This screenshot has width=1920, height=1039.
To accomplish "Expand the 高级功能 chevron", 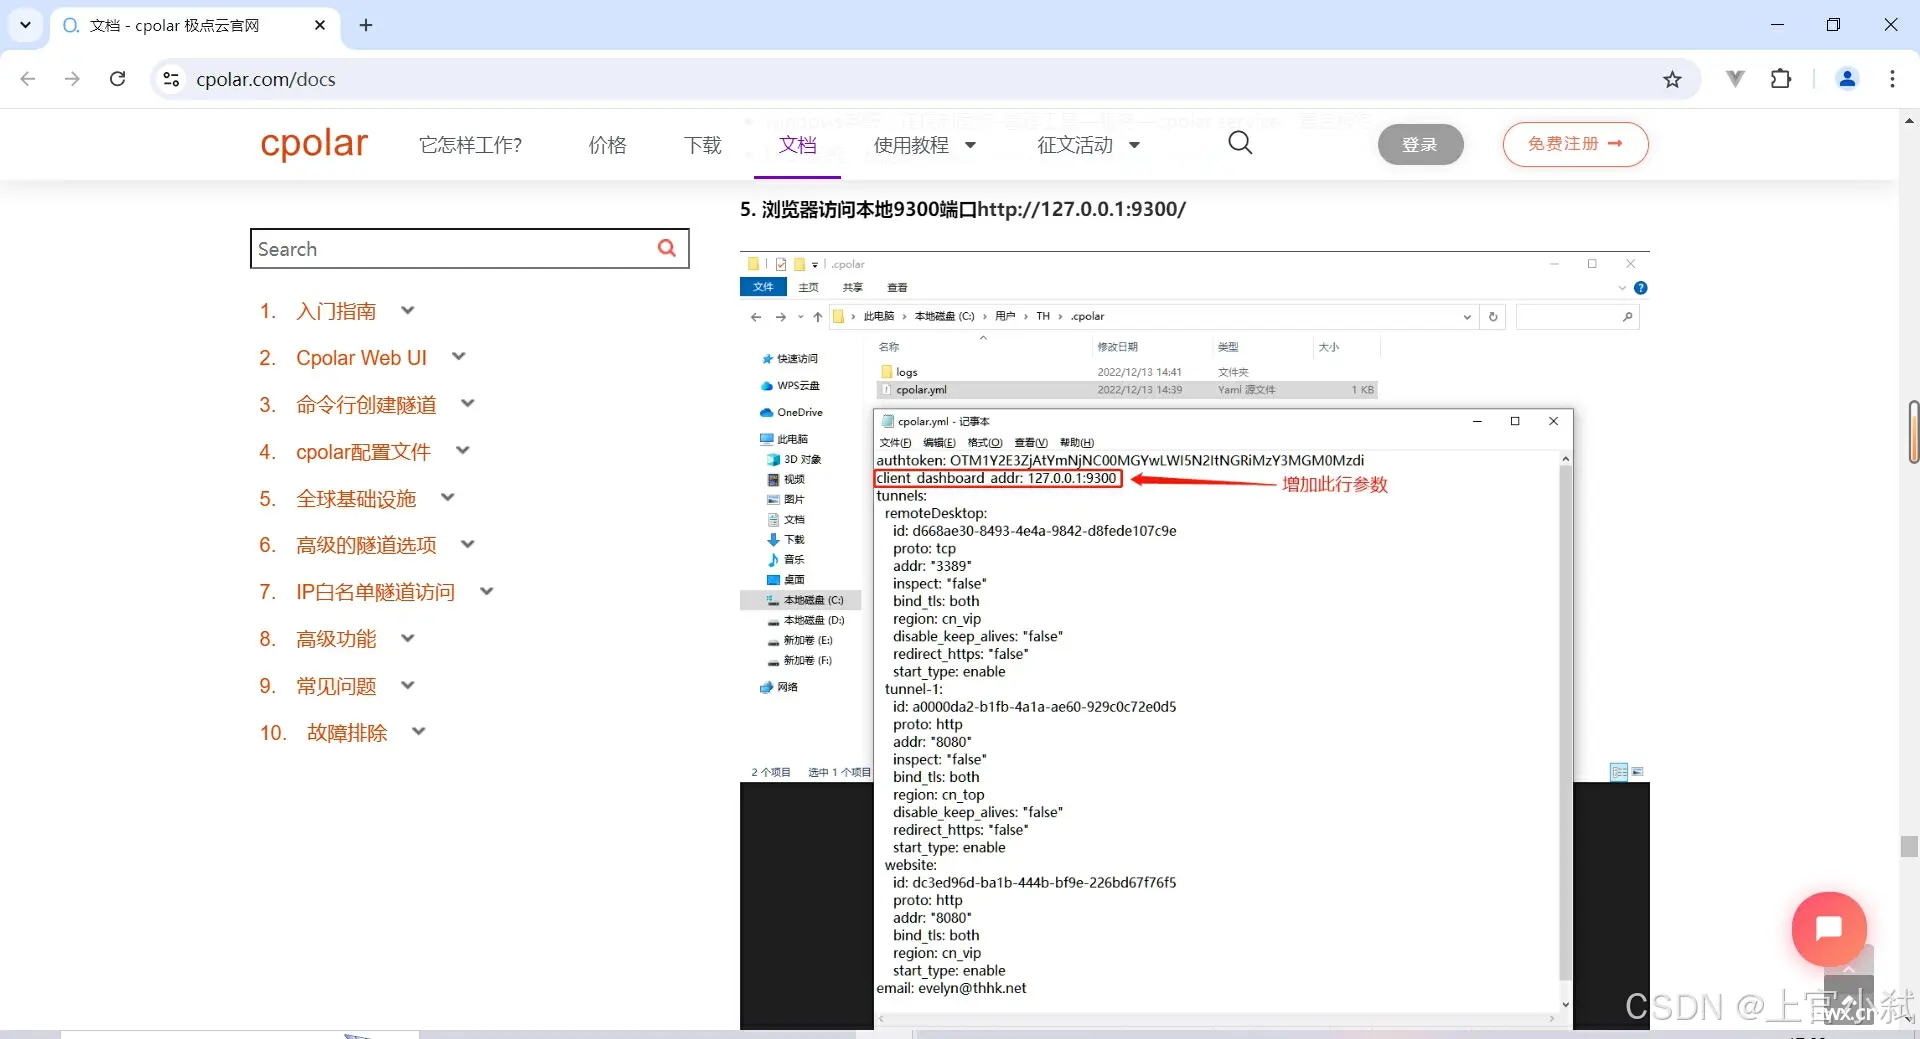I will pos(407,638).
